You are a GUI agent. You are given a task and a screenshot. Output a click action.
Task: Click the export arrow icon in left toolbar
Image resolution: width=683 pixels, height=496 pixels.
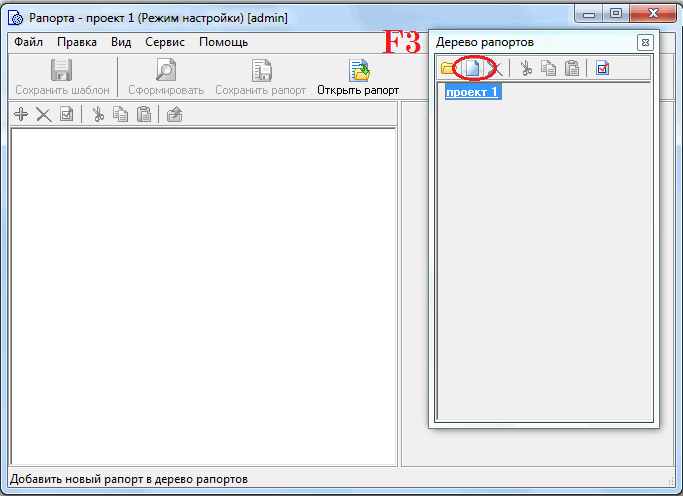pos(174,115)
